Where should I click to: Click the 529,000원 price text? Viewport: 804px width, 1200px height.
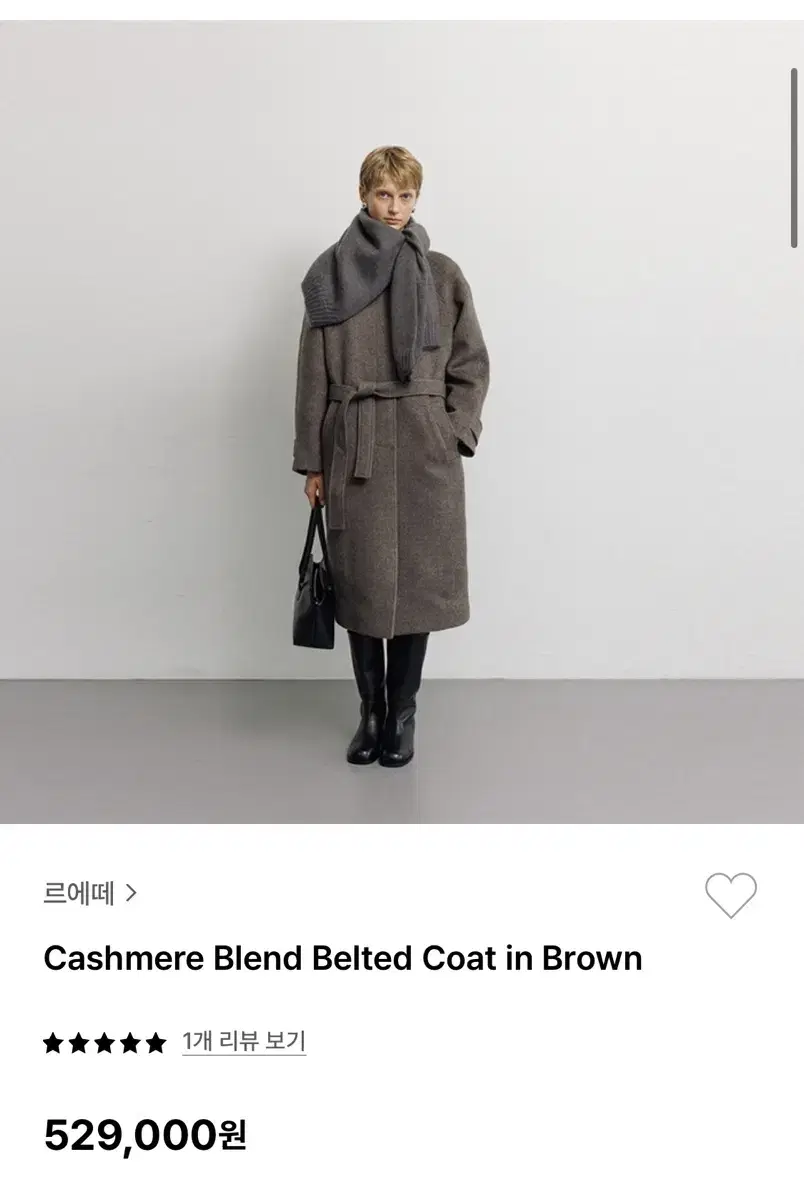(145, 1134)
